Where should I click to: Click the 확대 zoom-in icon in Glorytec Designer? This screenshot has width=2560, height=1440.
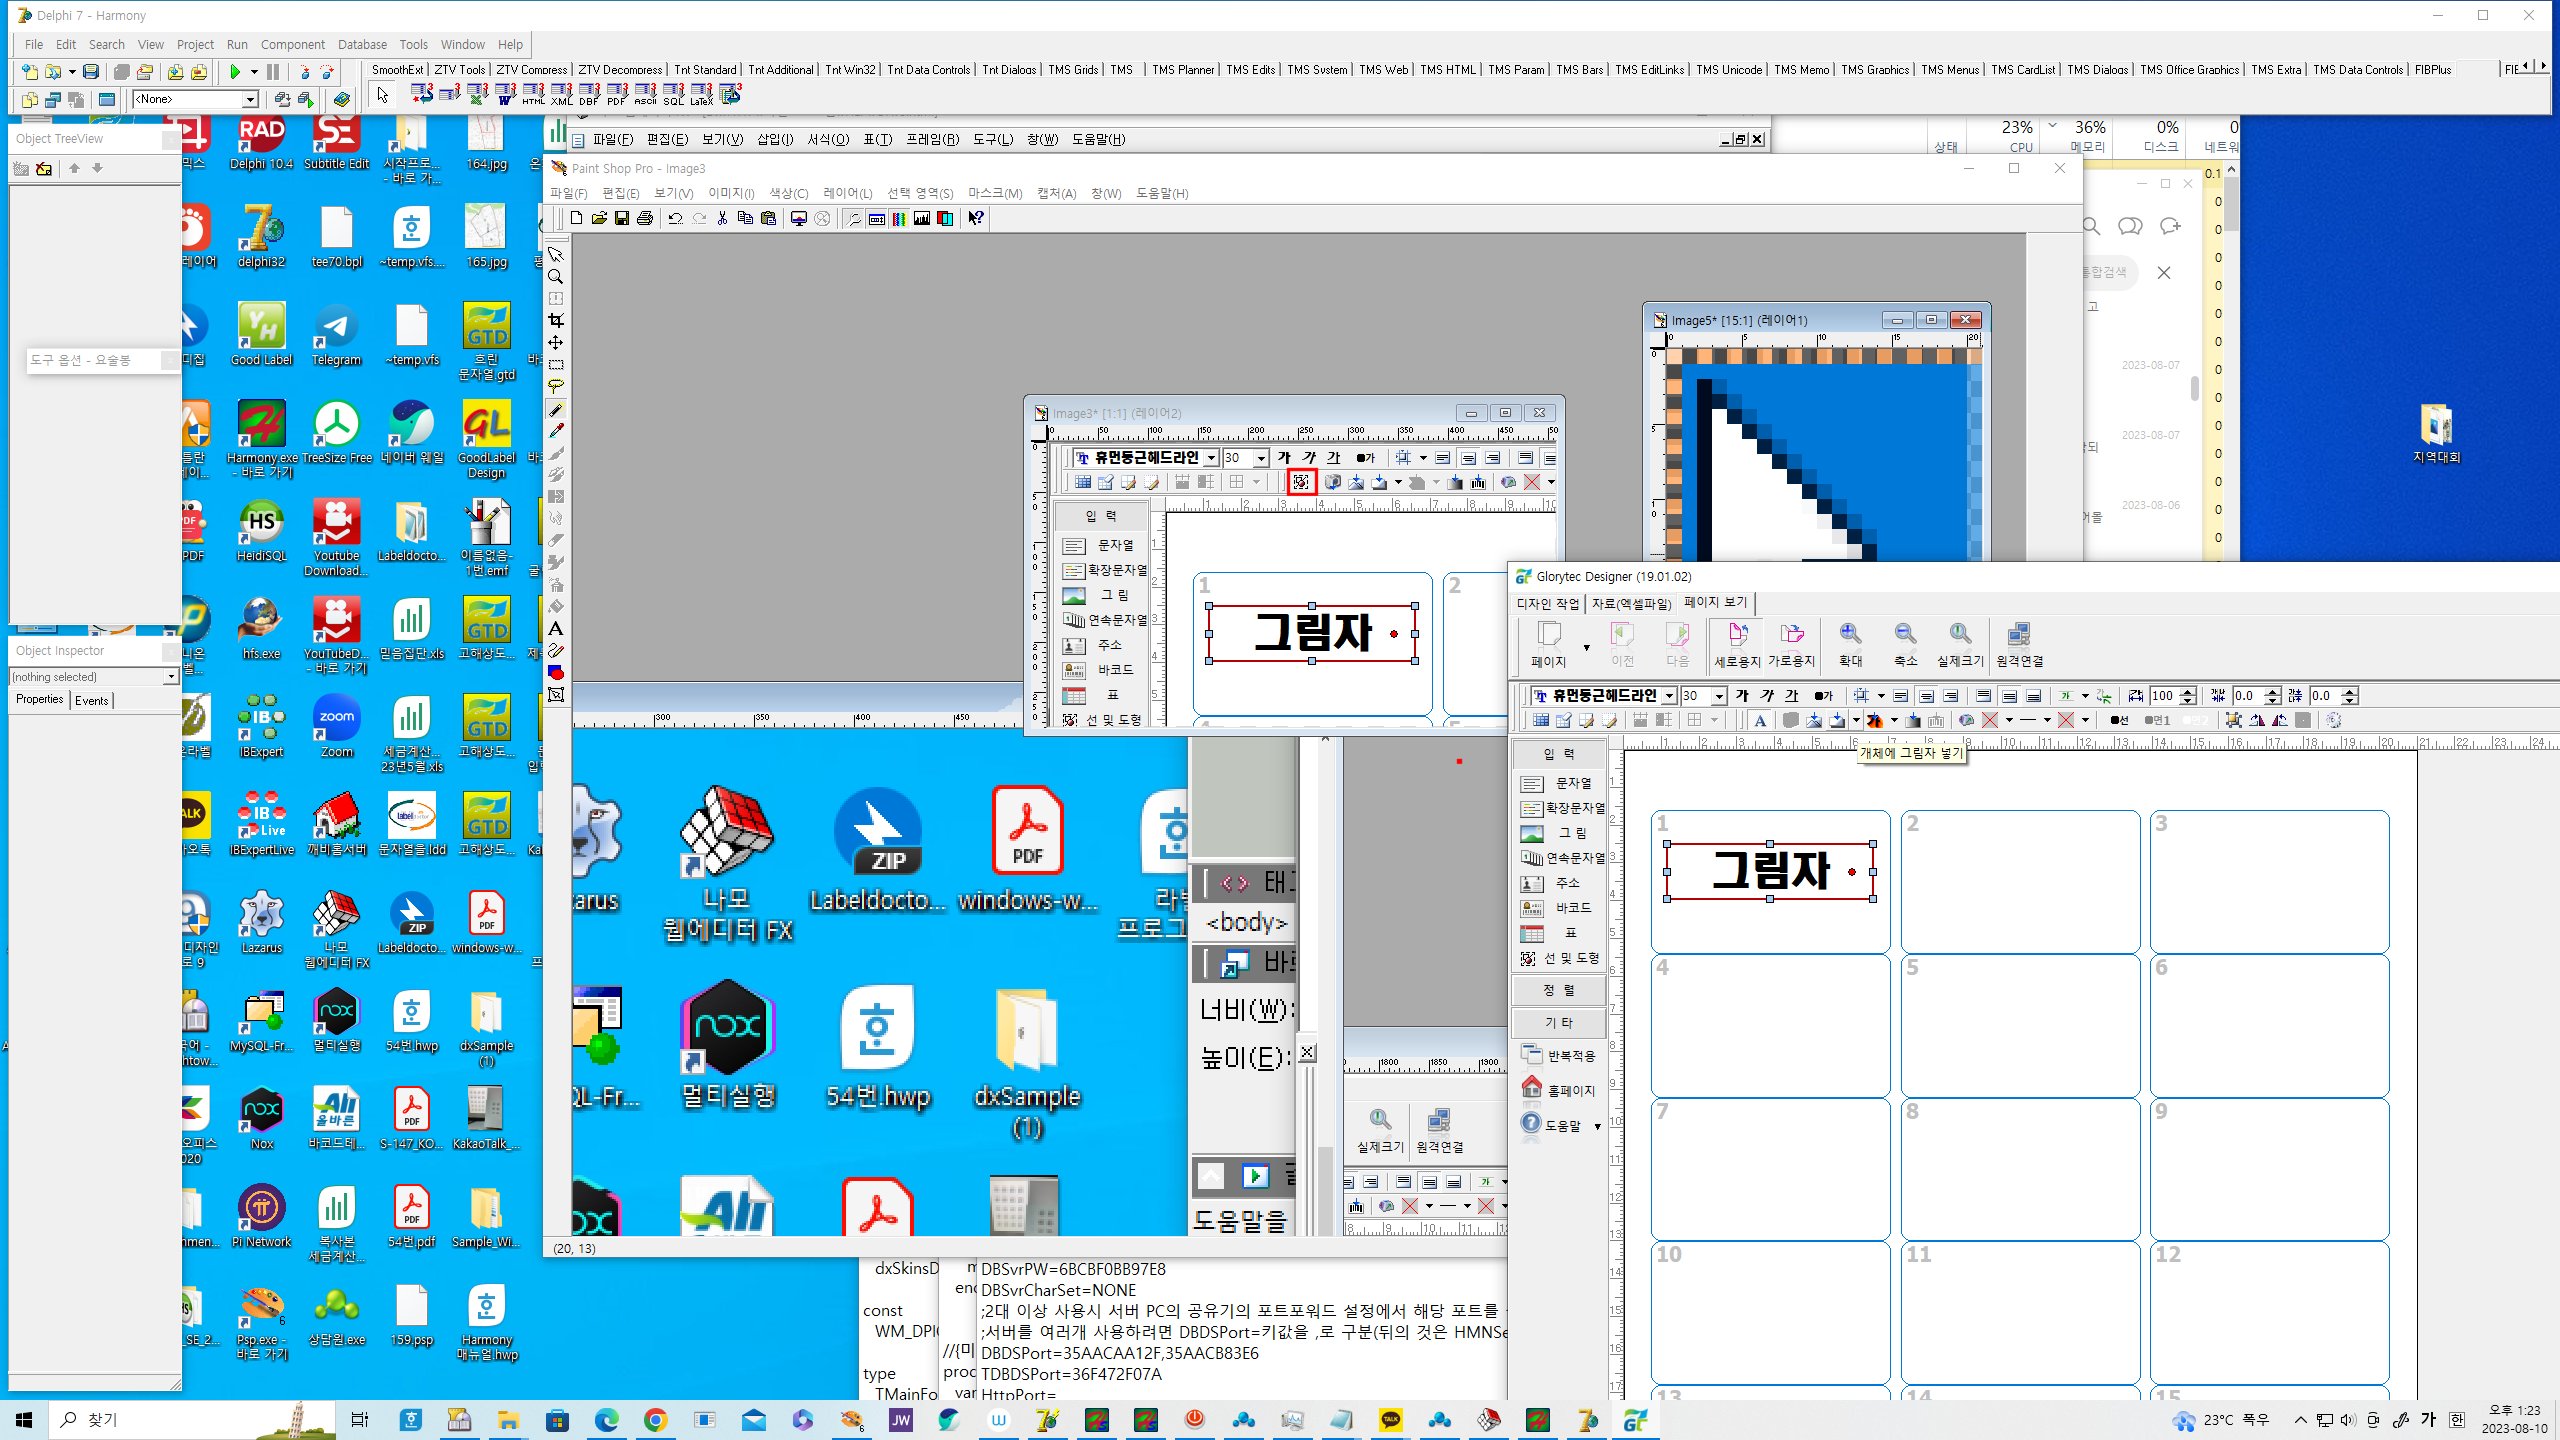[x=1850, y=644]
